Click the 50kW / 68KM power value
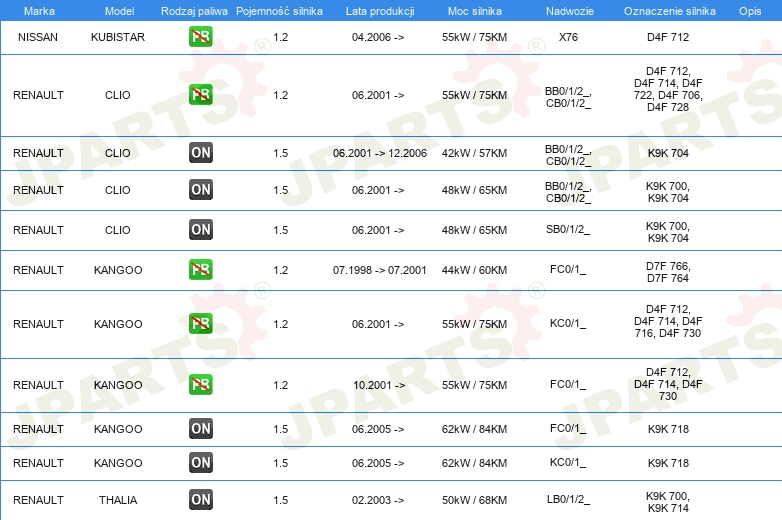 [x=474, y=500]
